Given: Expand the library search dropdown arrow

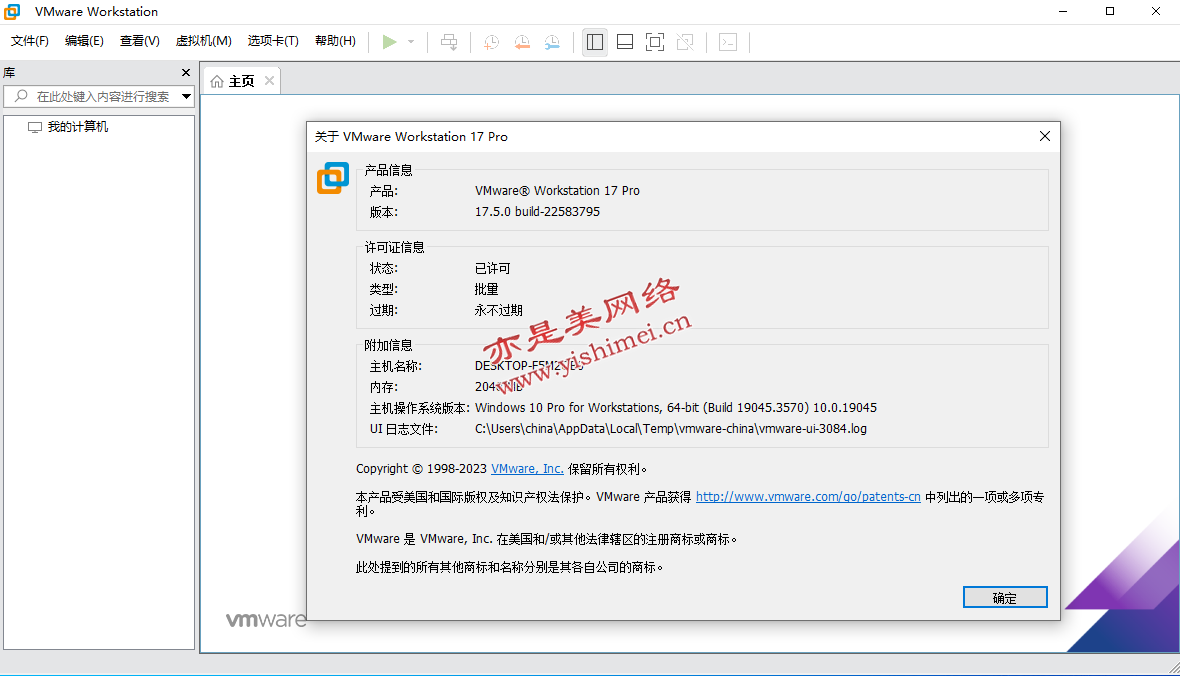Looking at the screenshot, I should coord(186,97).
